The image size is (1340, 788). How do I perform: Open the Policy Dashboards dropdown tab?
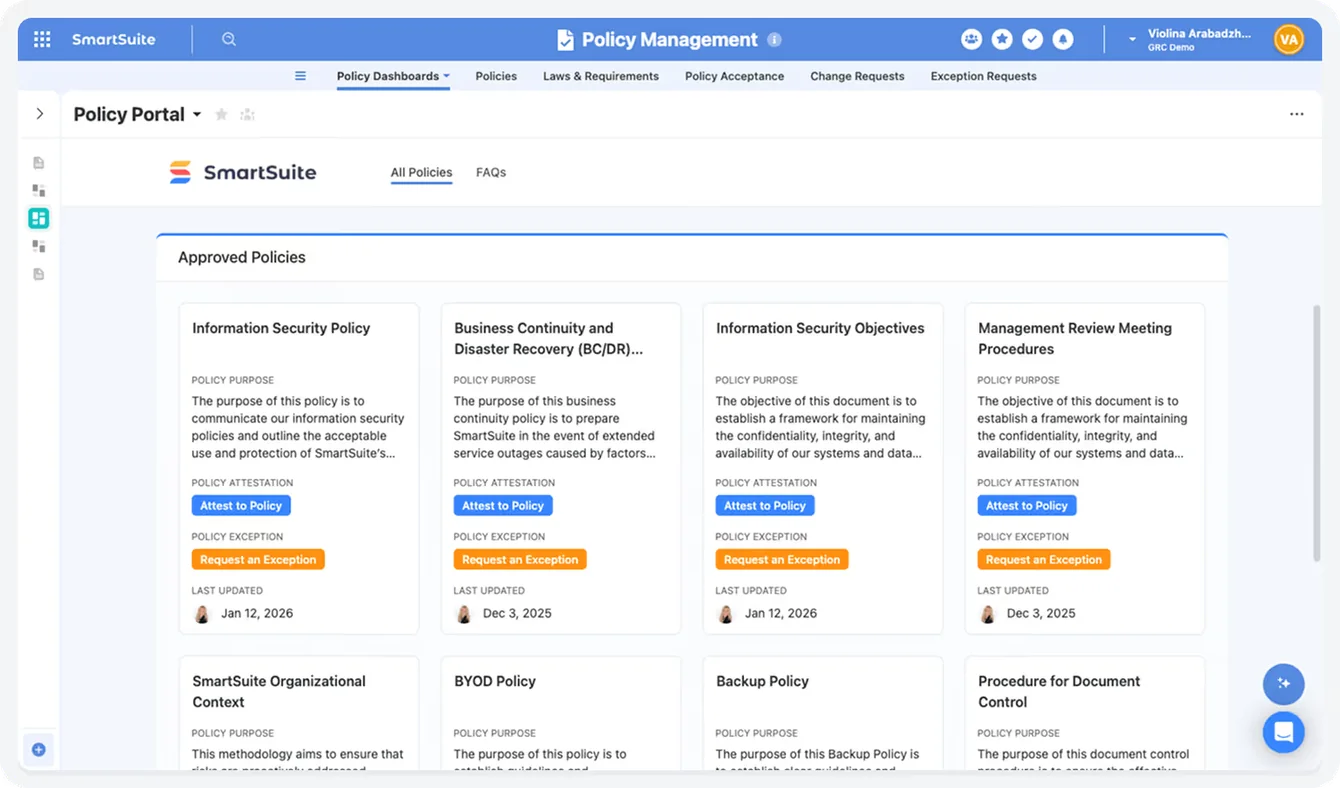click(393, 76)
